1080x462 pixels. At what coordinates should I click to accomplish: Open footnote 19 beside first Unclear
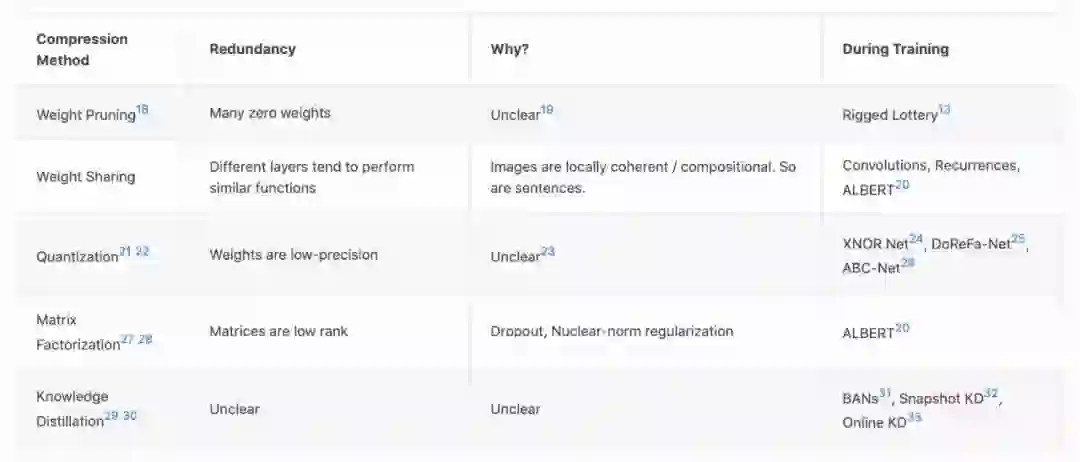click(x=547, y=110)
